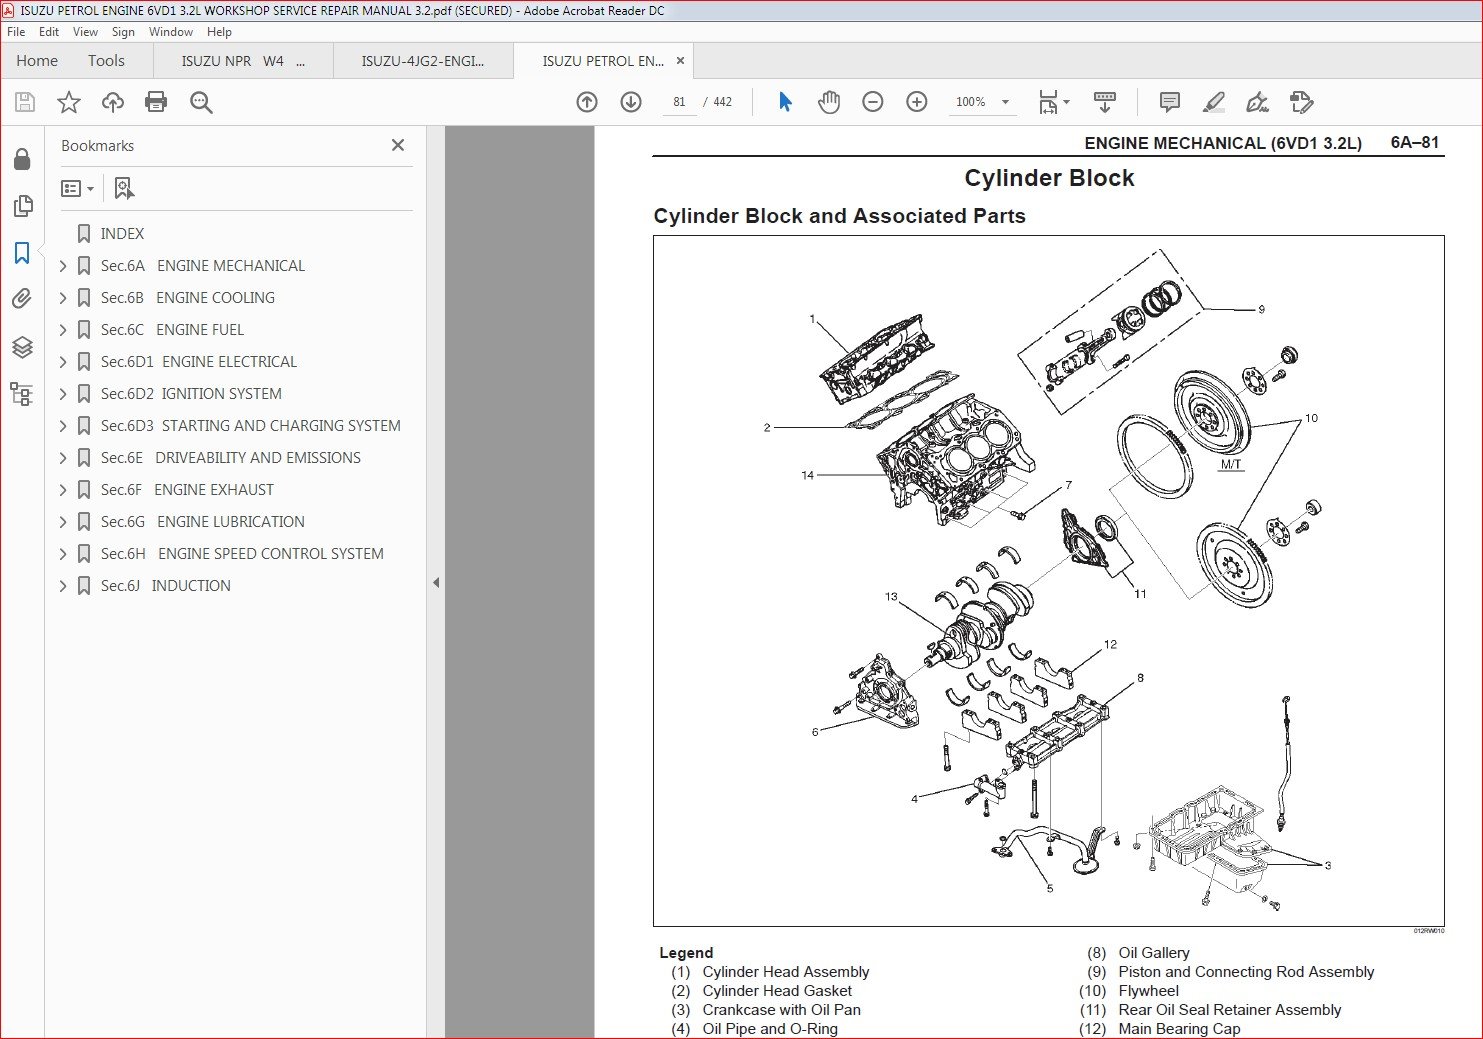The height and width of the screenshot is (1039, 1483).
Task: Zoom in with plus icon
Action: pyautogui.click(x=917, y=102)
